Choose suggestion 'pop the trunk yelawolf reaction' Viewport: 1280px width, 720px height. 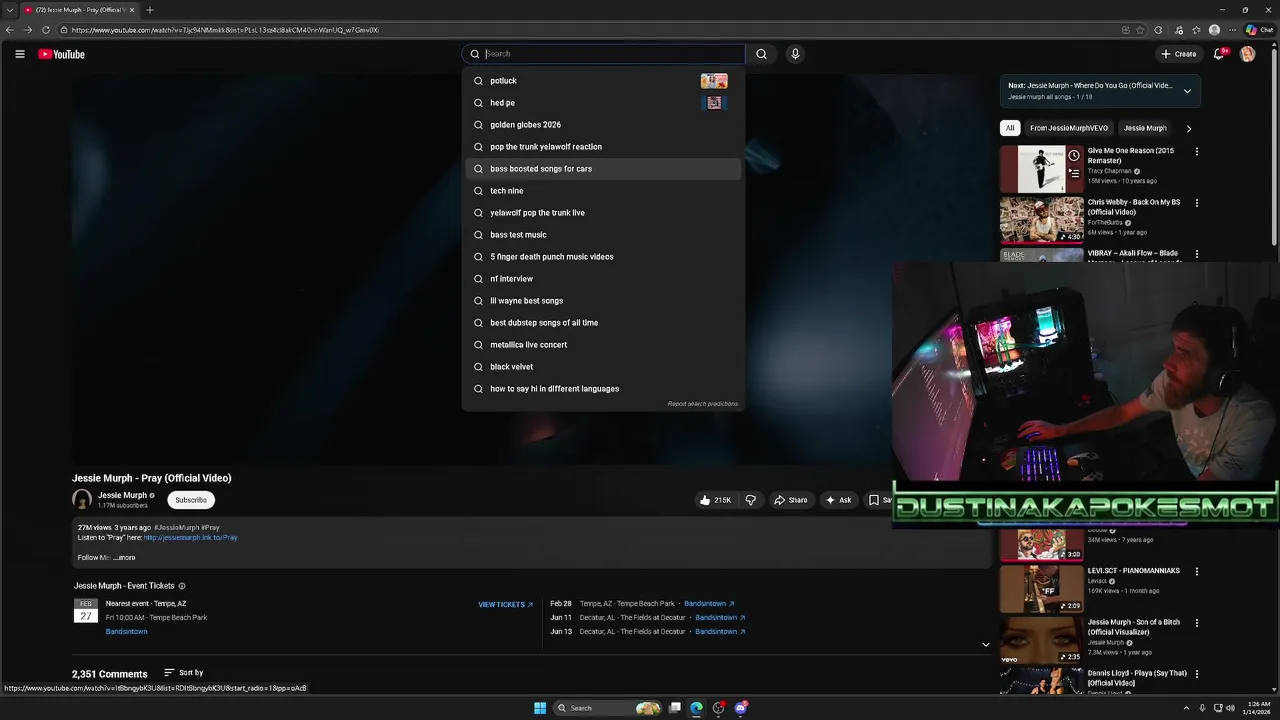603,147
